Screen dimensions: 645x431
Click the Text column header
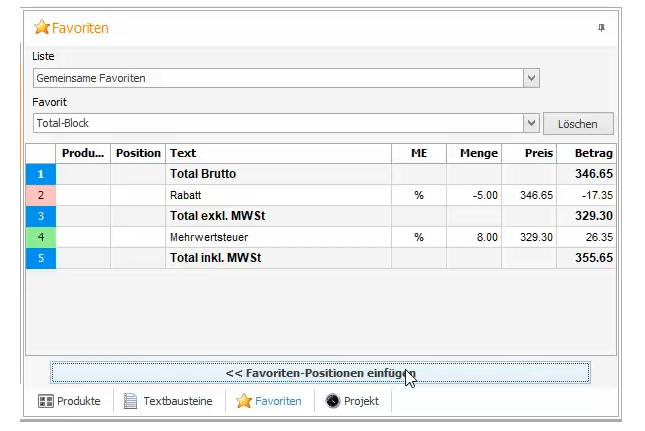278,153
